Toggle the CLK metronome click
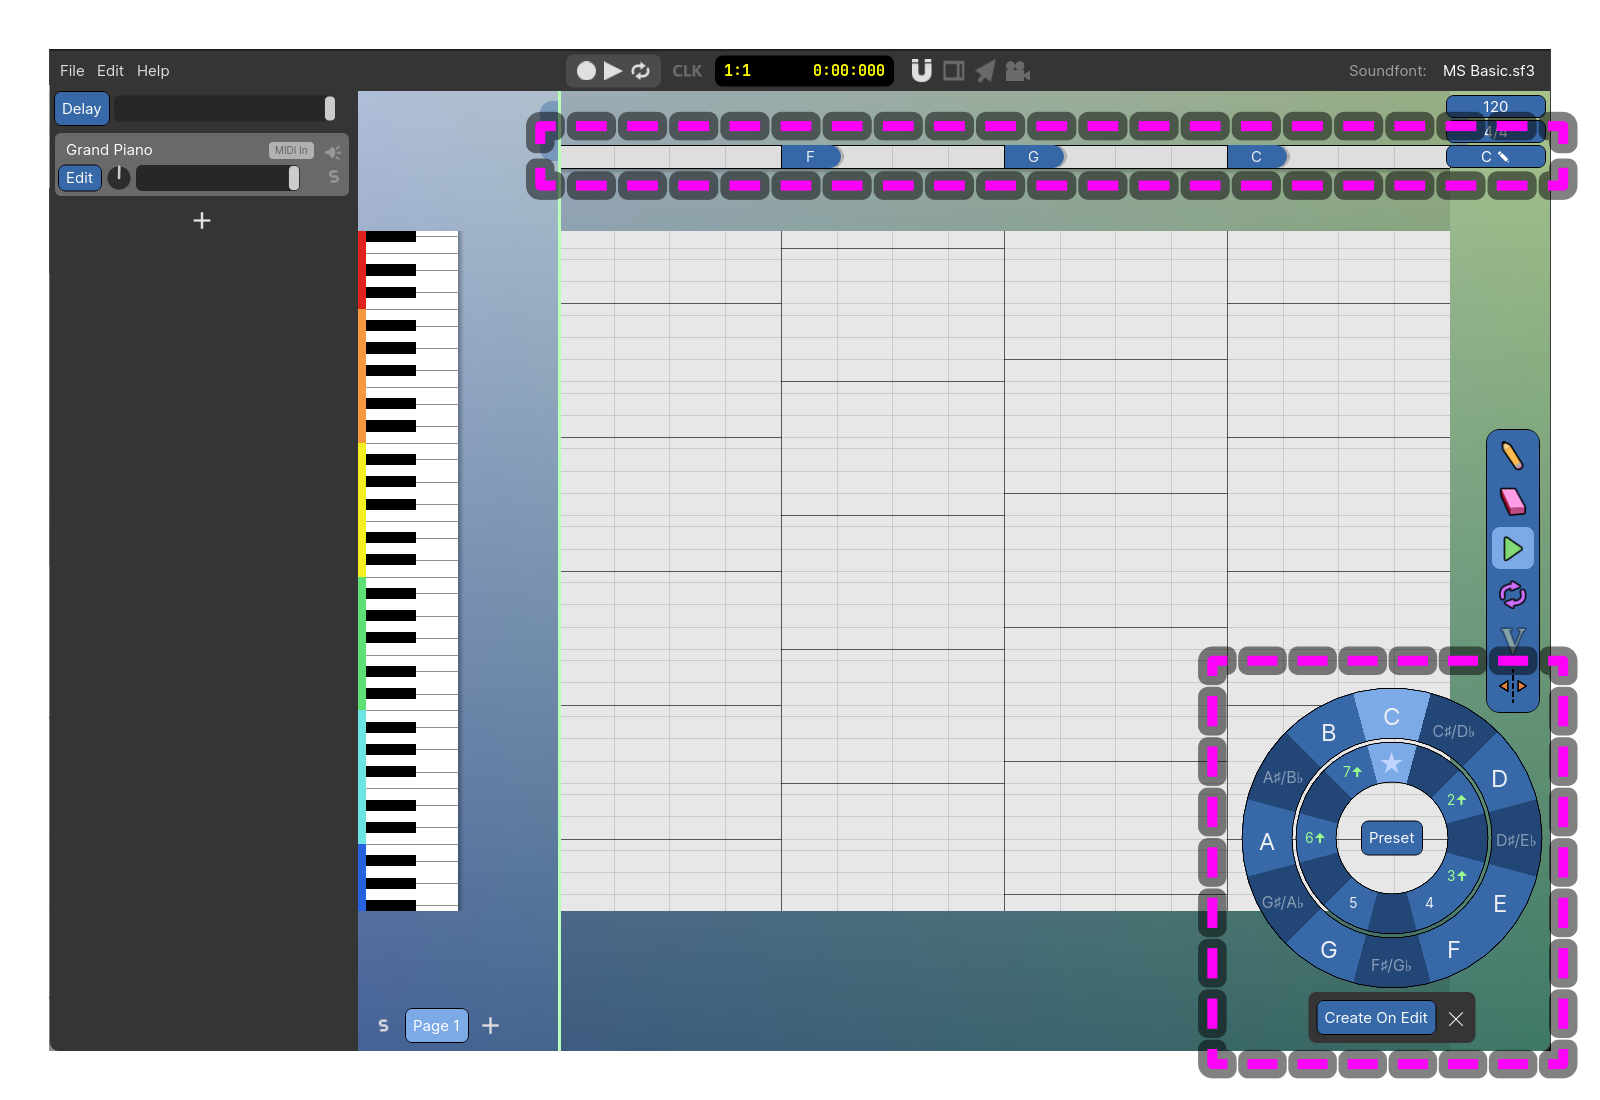Viewport: 1600px width, 1100px height. [687, 71]
